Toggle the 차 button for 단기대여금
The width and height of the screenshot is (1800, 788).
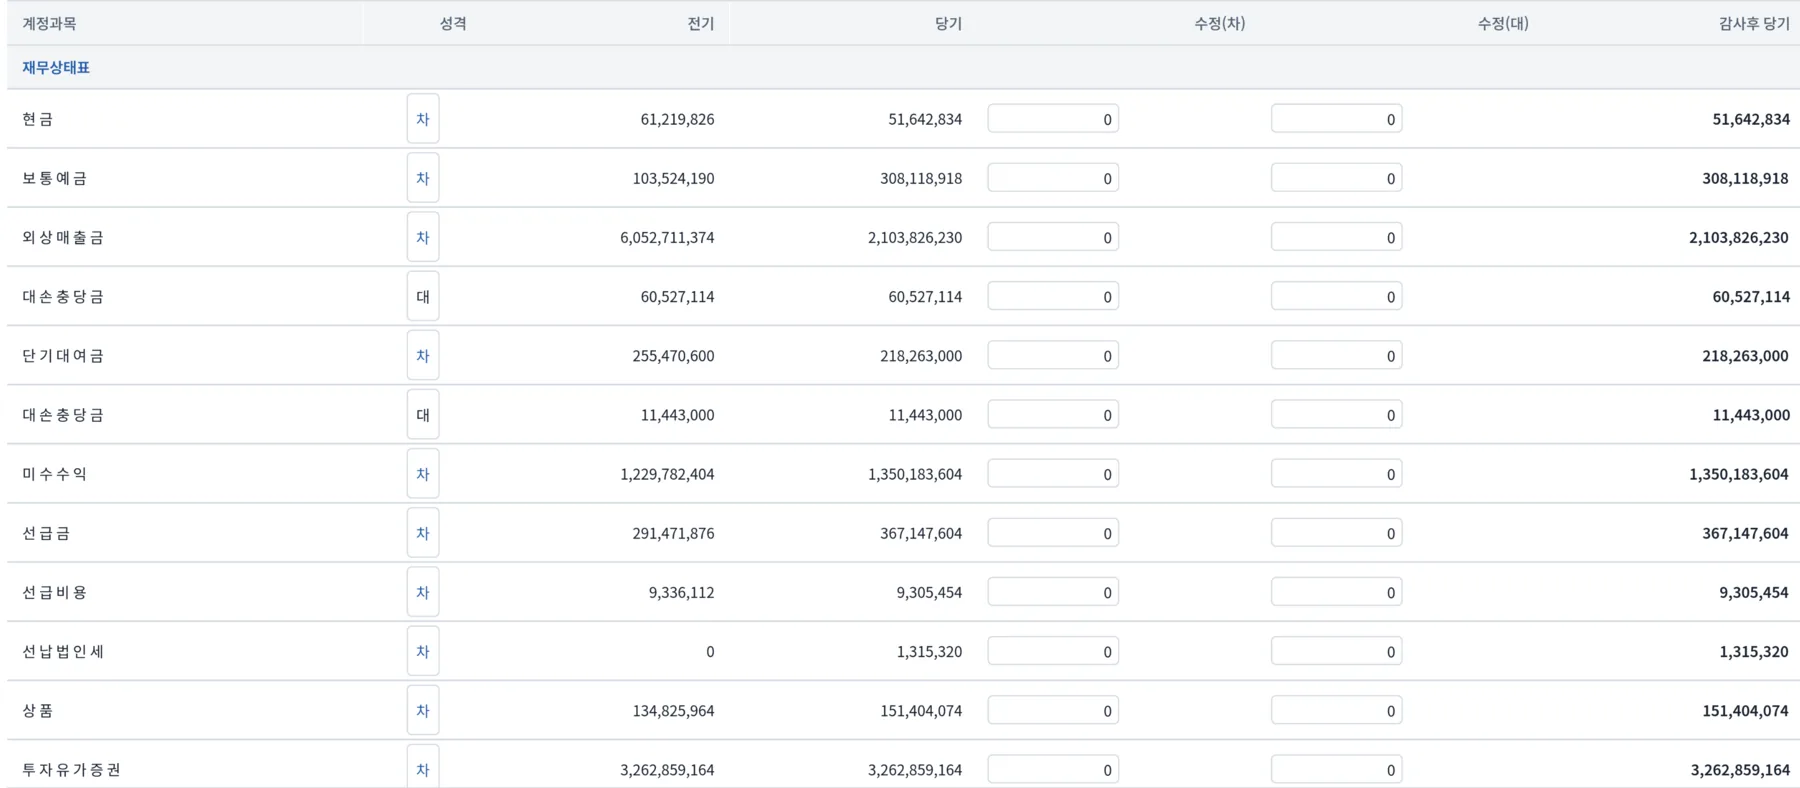coord(423,356)
